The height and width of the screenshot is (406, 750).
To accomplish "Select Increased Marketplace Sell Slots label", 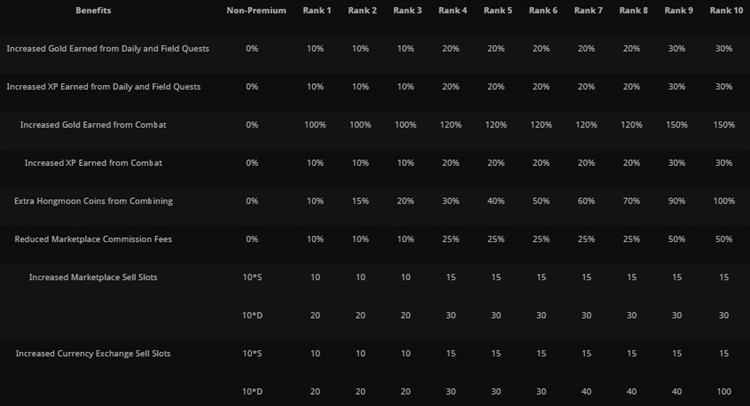I will 93,277.
